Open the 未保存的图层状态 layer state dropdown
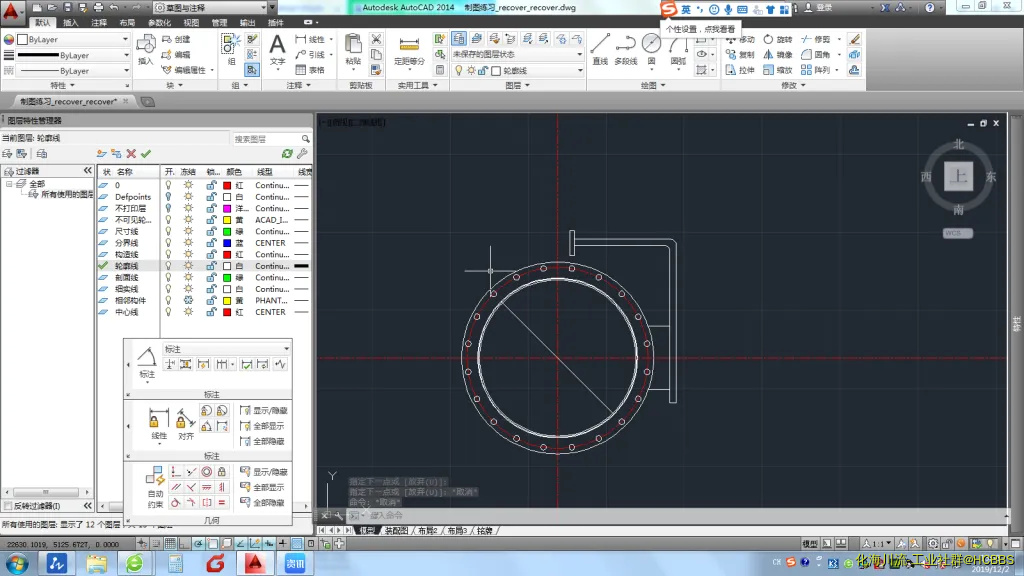This screenshot has width=1024, height=576. coord(517,54)
